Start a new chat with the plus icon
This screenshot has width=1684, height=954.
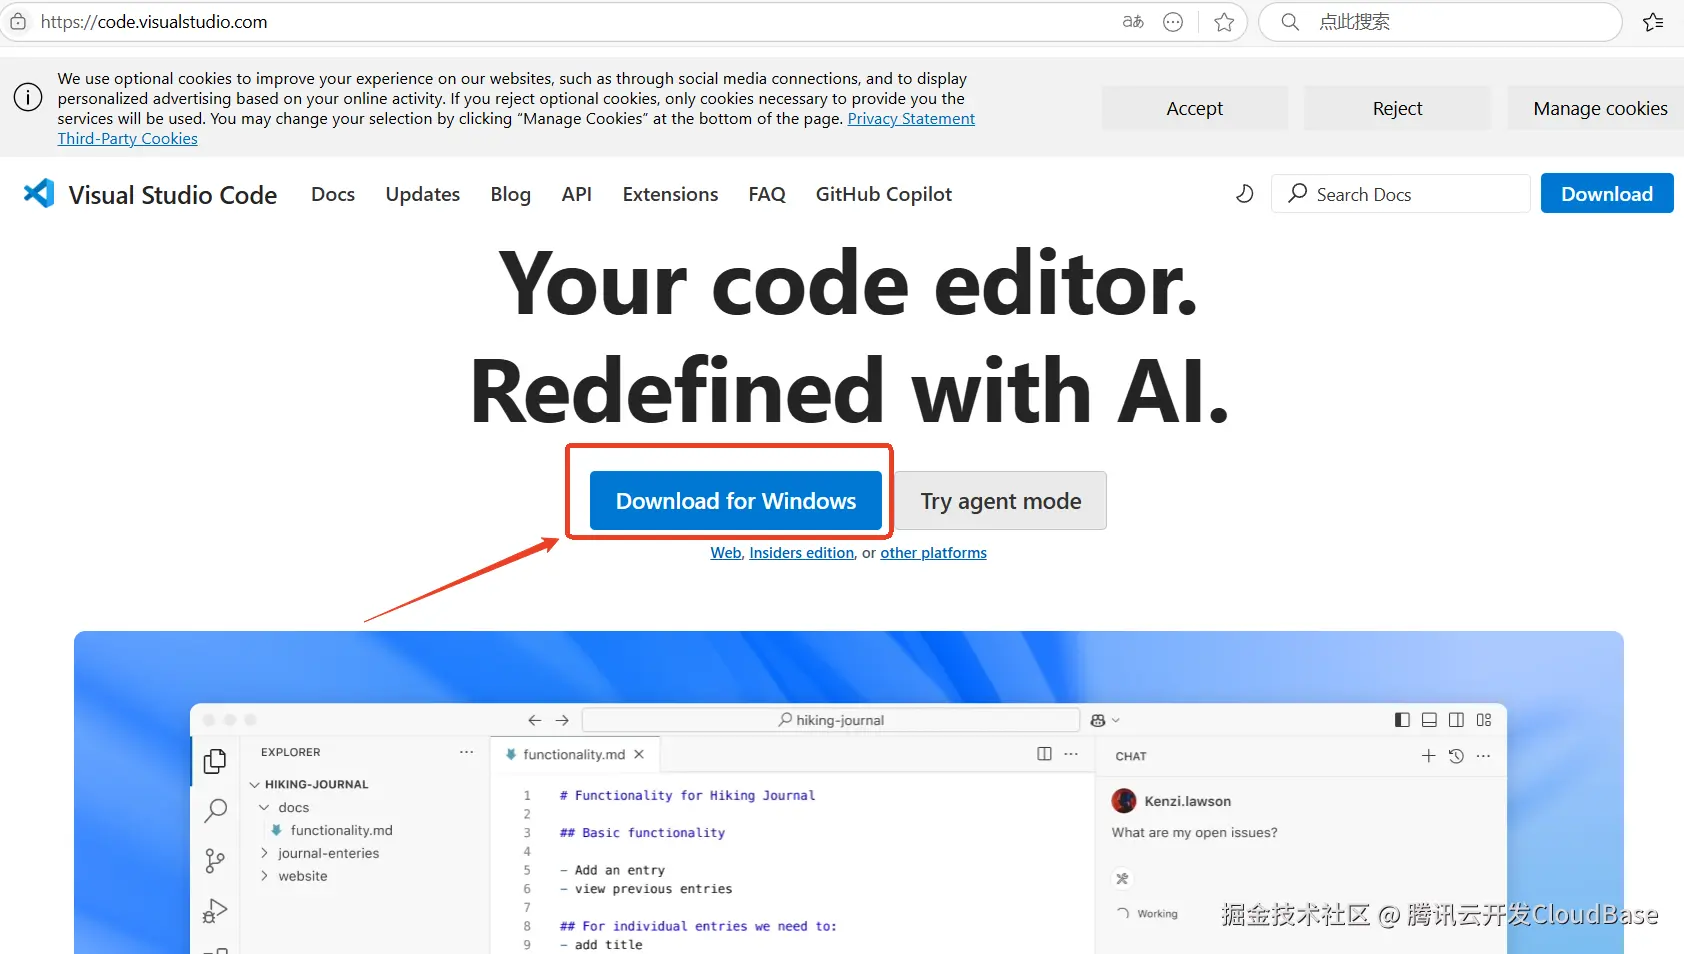pos(1428,756)
